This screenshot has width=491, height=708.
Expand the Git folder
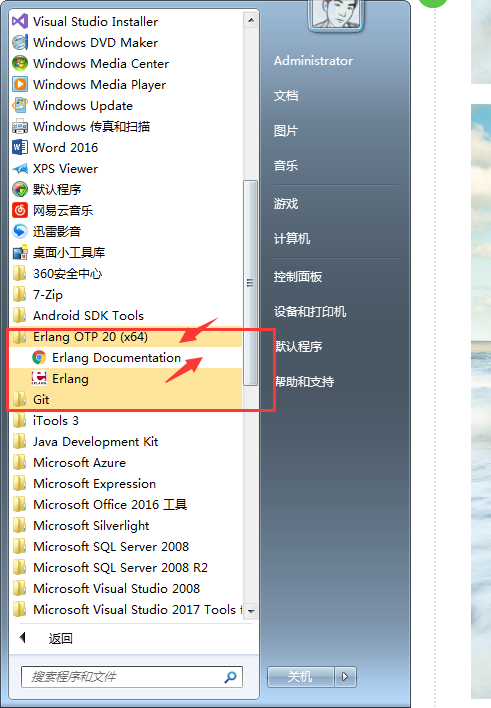pos(125,400)
